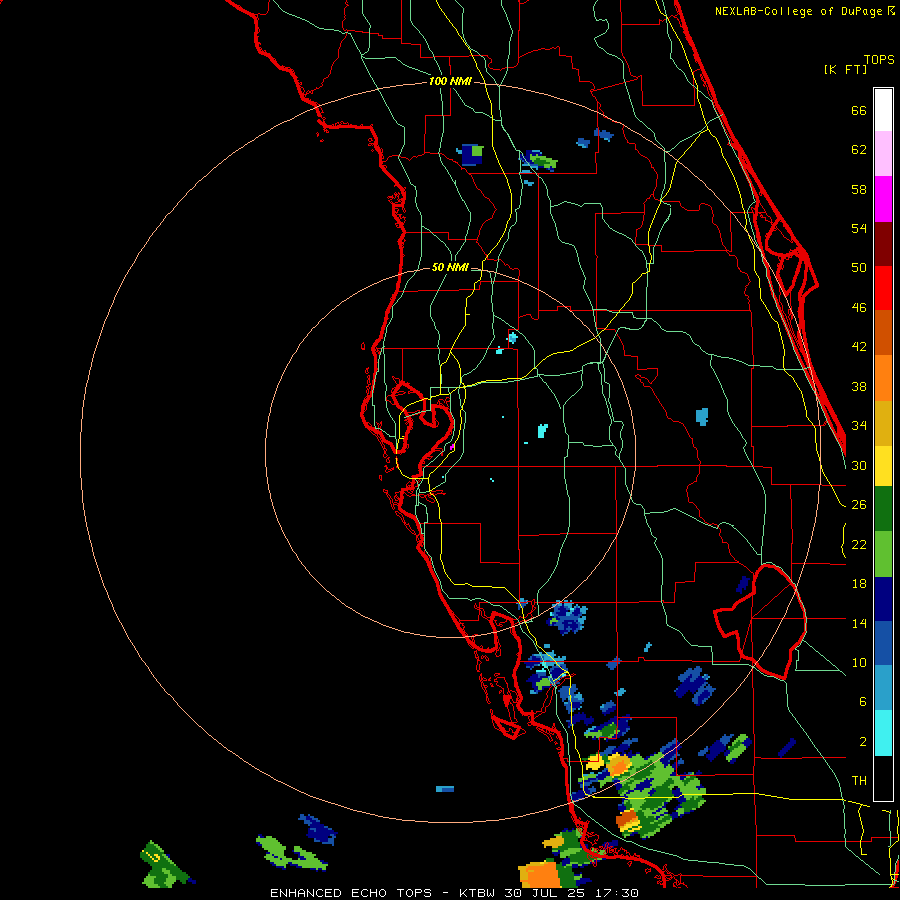The width and height of the screenshot is (900, 900).
Task: Click the 42 legend value
Action: click(859, 346)
